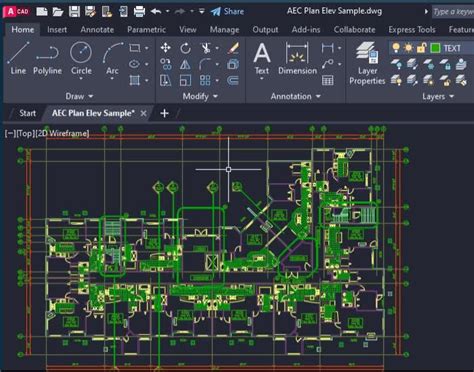The width and height of the screenshot is (474, 372).
Task: Switch to the Start file tab
Action: point(27,113)
